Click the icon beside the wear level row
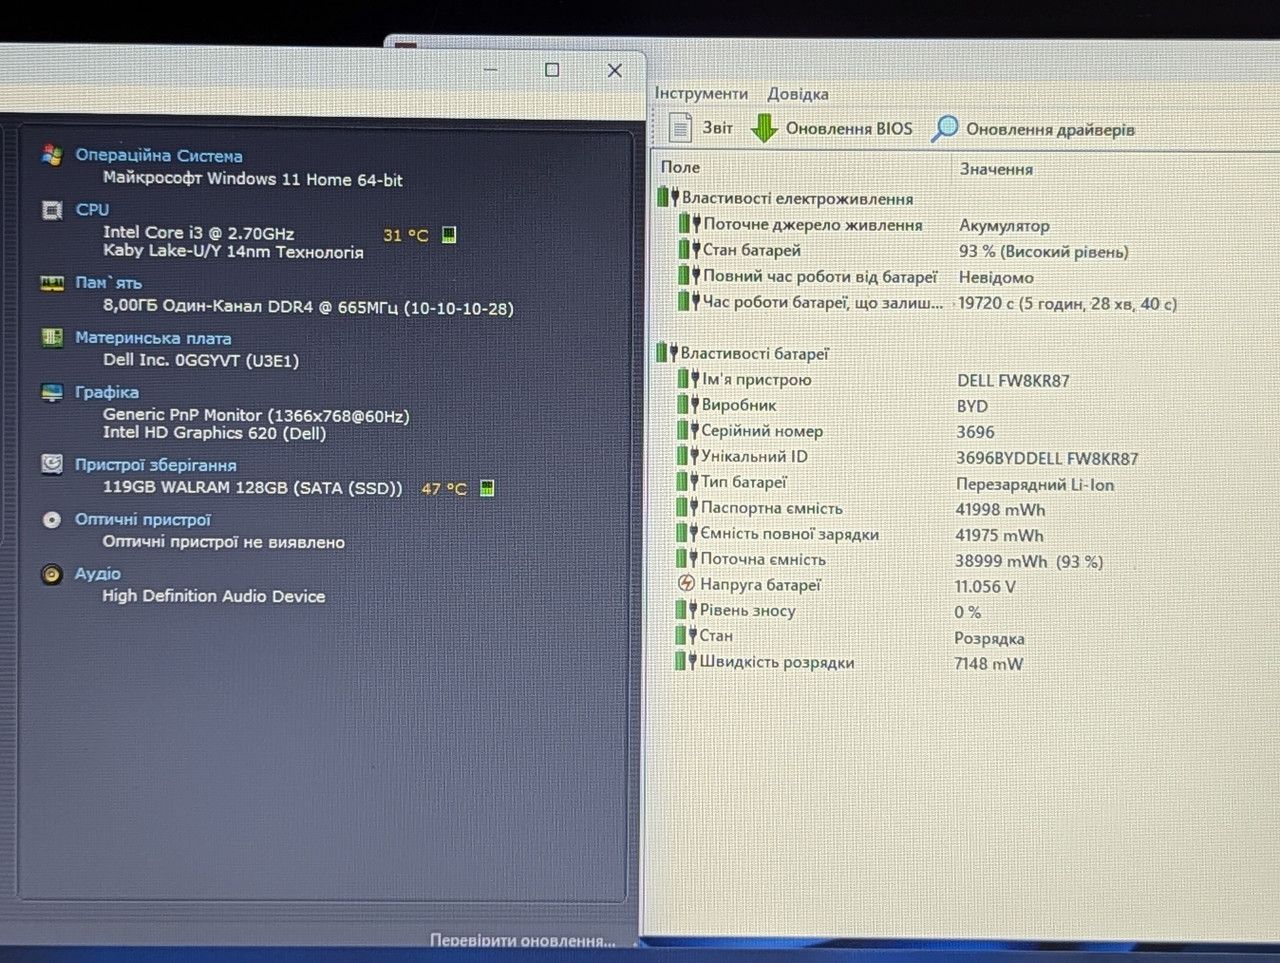 click(x=686, y=610)
